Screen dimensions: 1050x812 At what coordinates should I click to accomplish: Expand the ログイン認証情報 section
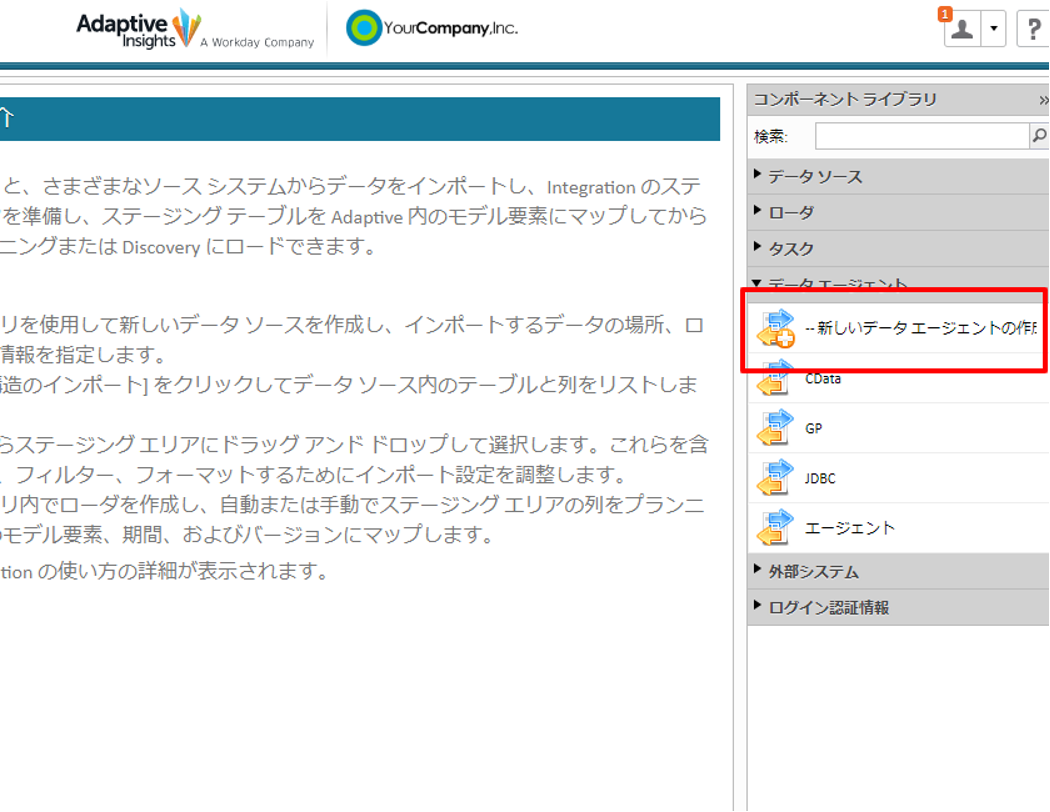click(x=897, y=608)
